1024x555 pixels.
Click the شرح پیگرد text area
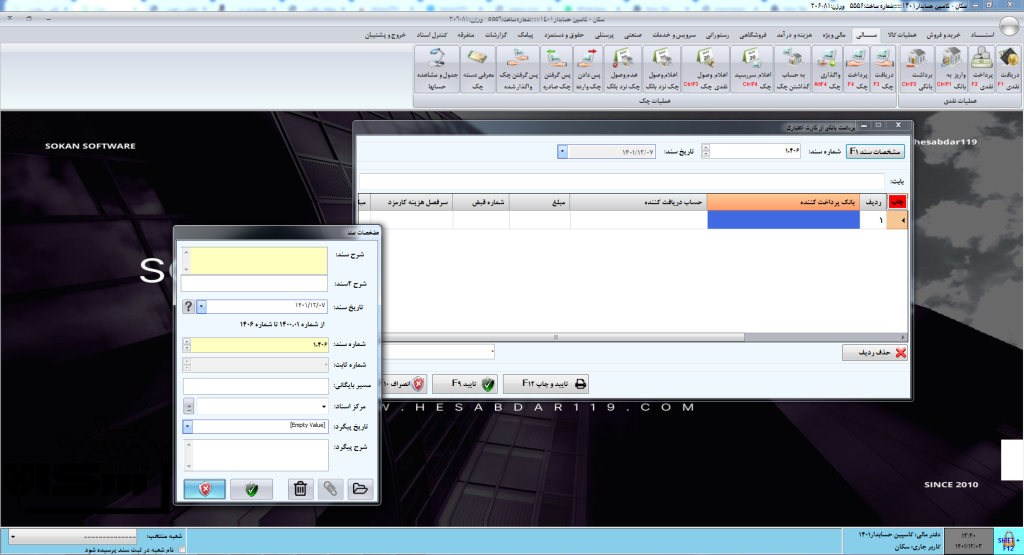[x=260, y=455]
